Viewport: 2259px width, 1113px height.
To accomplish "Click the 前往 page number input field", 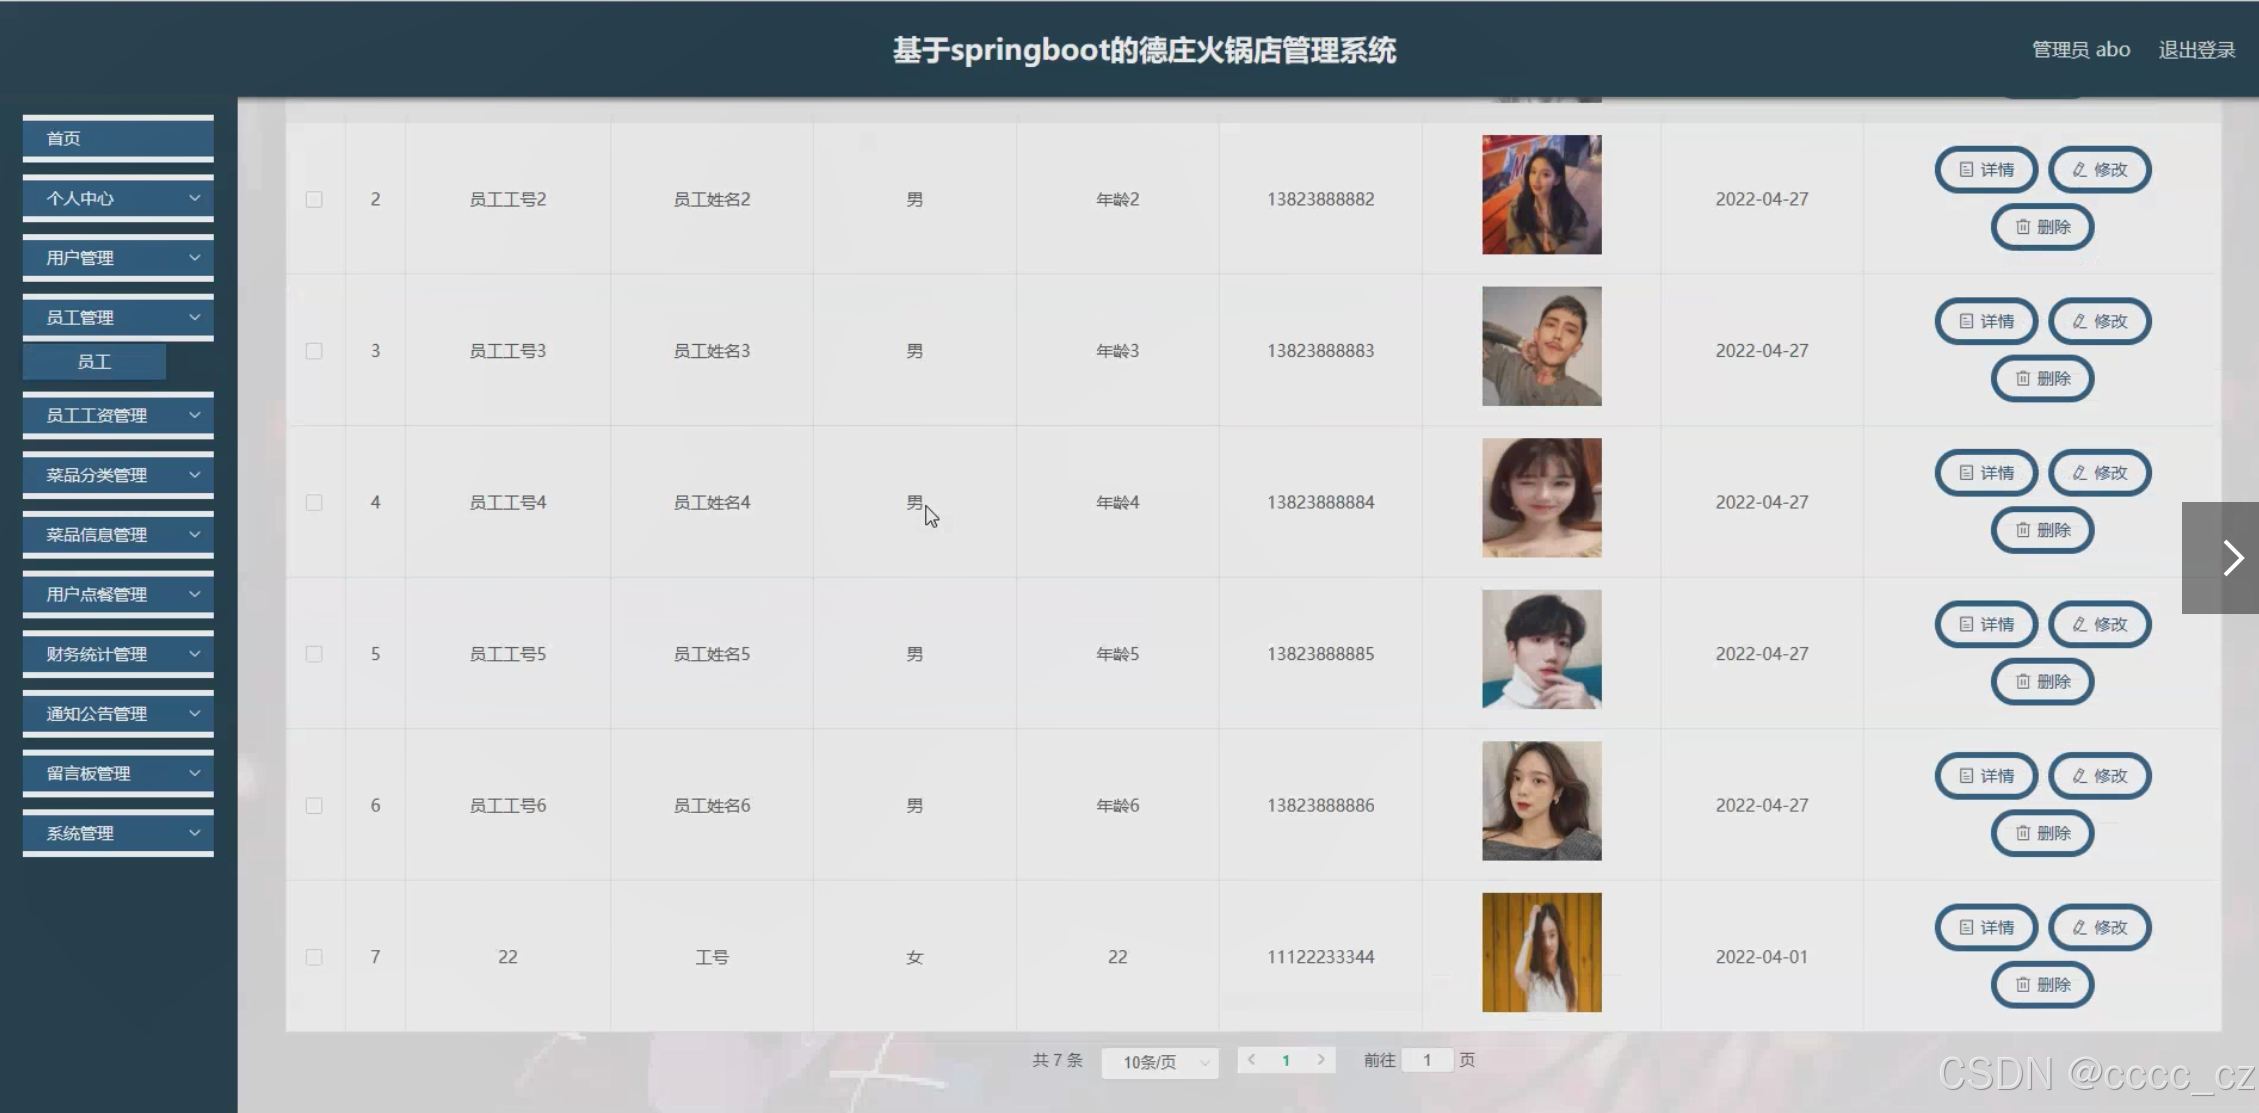I will pos(1427,1060).
